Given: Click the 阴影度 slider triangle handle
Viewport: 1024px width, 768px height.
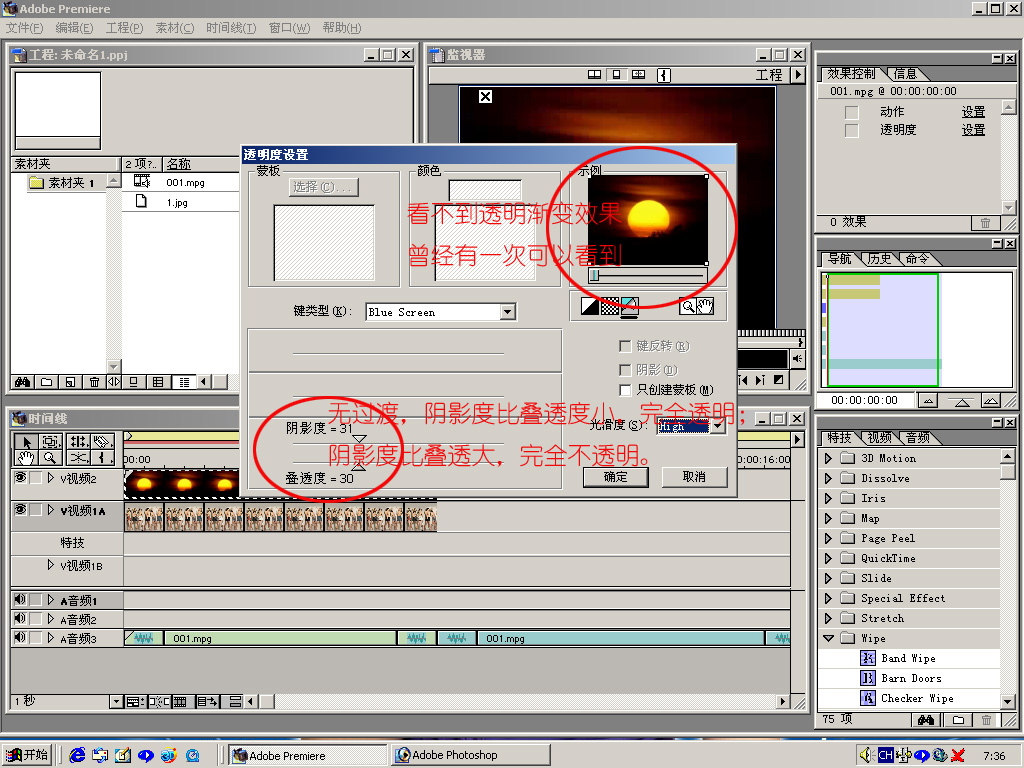Looking at the screenshot, I should [359, 439].
